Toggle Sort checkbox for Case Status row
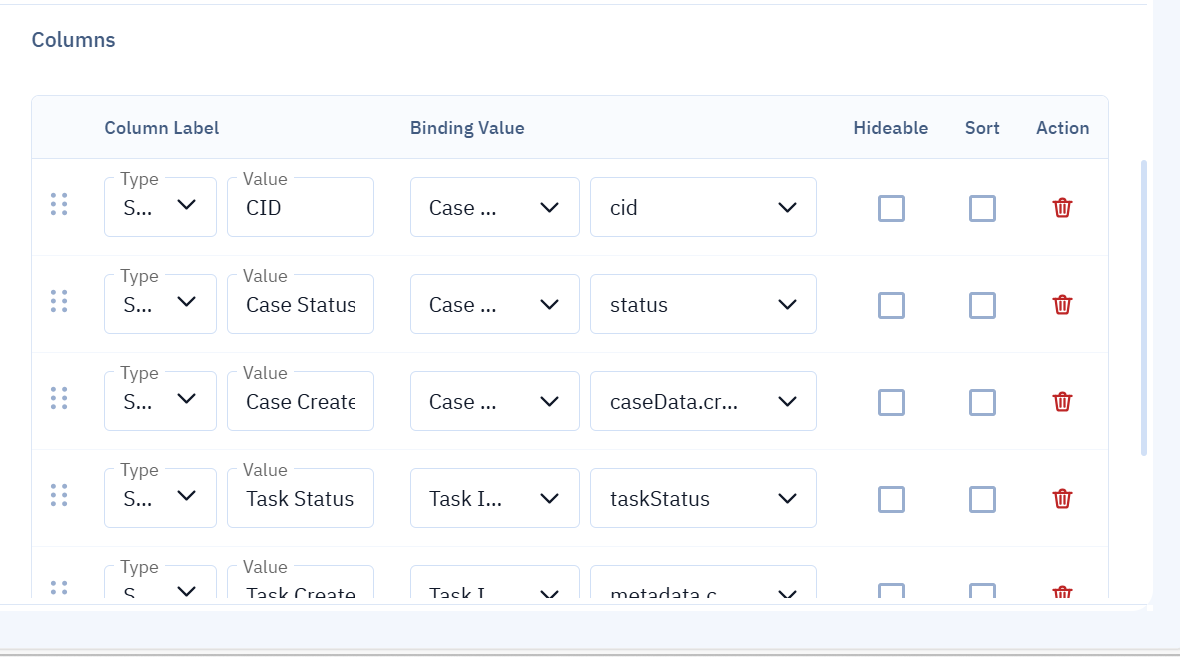Viewport: 1180px width, 657px height. [982, 305]
